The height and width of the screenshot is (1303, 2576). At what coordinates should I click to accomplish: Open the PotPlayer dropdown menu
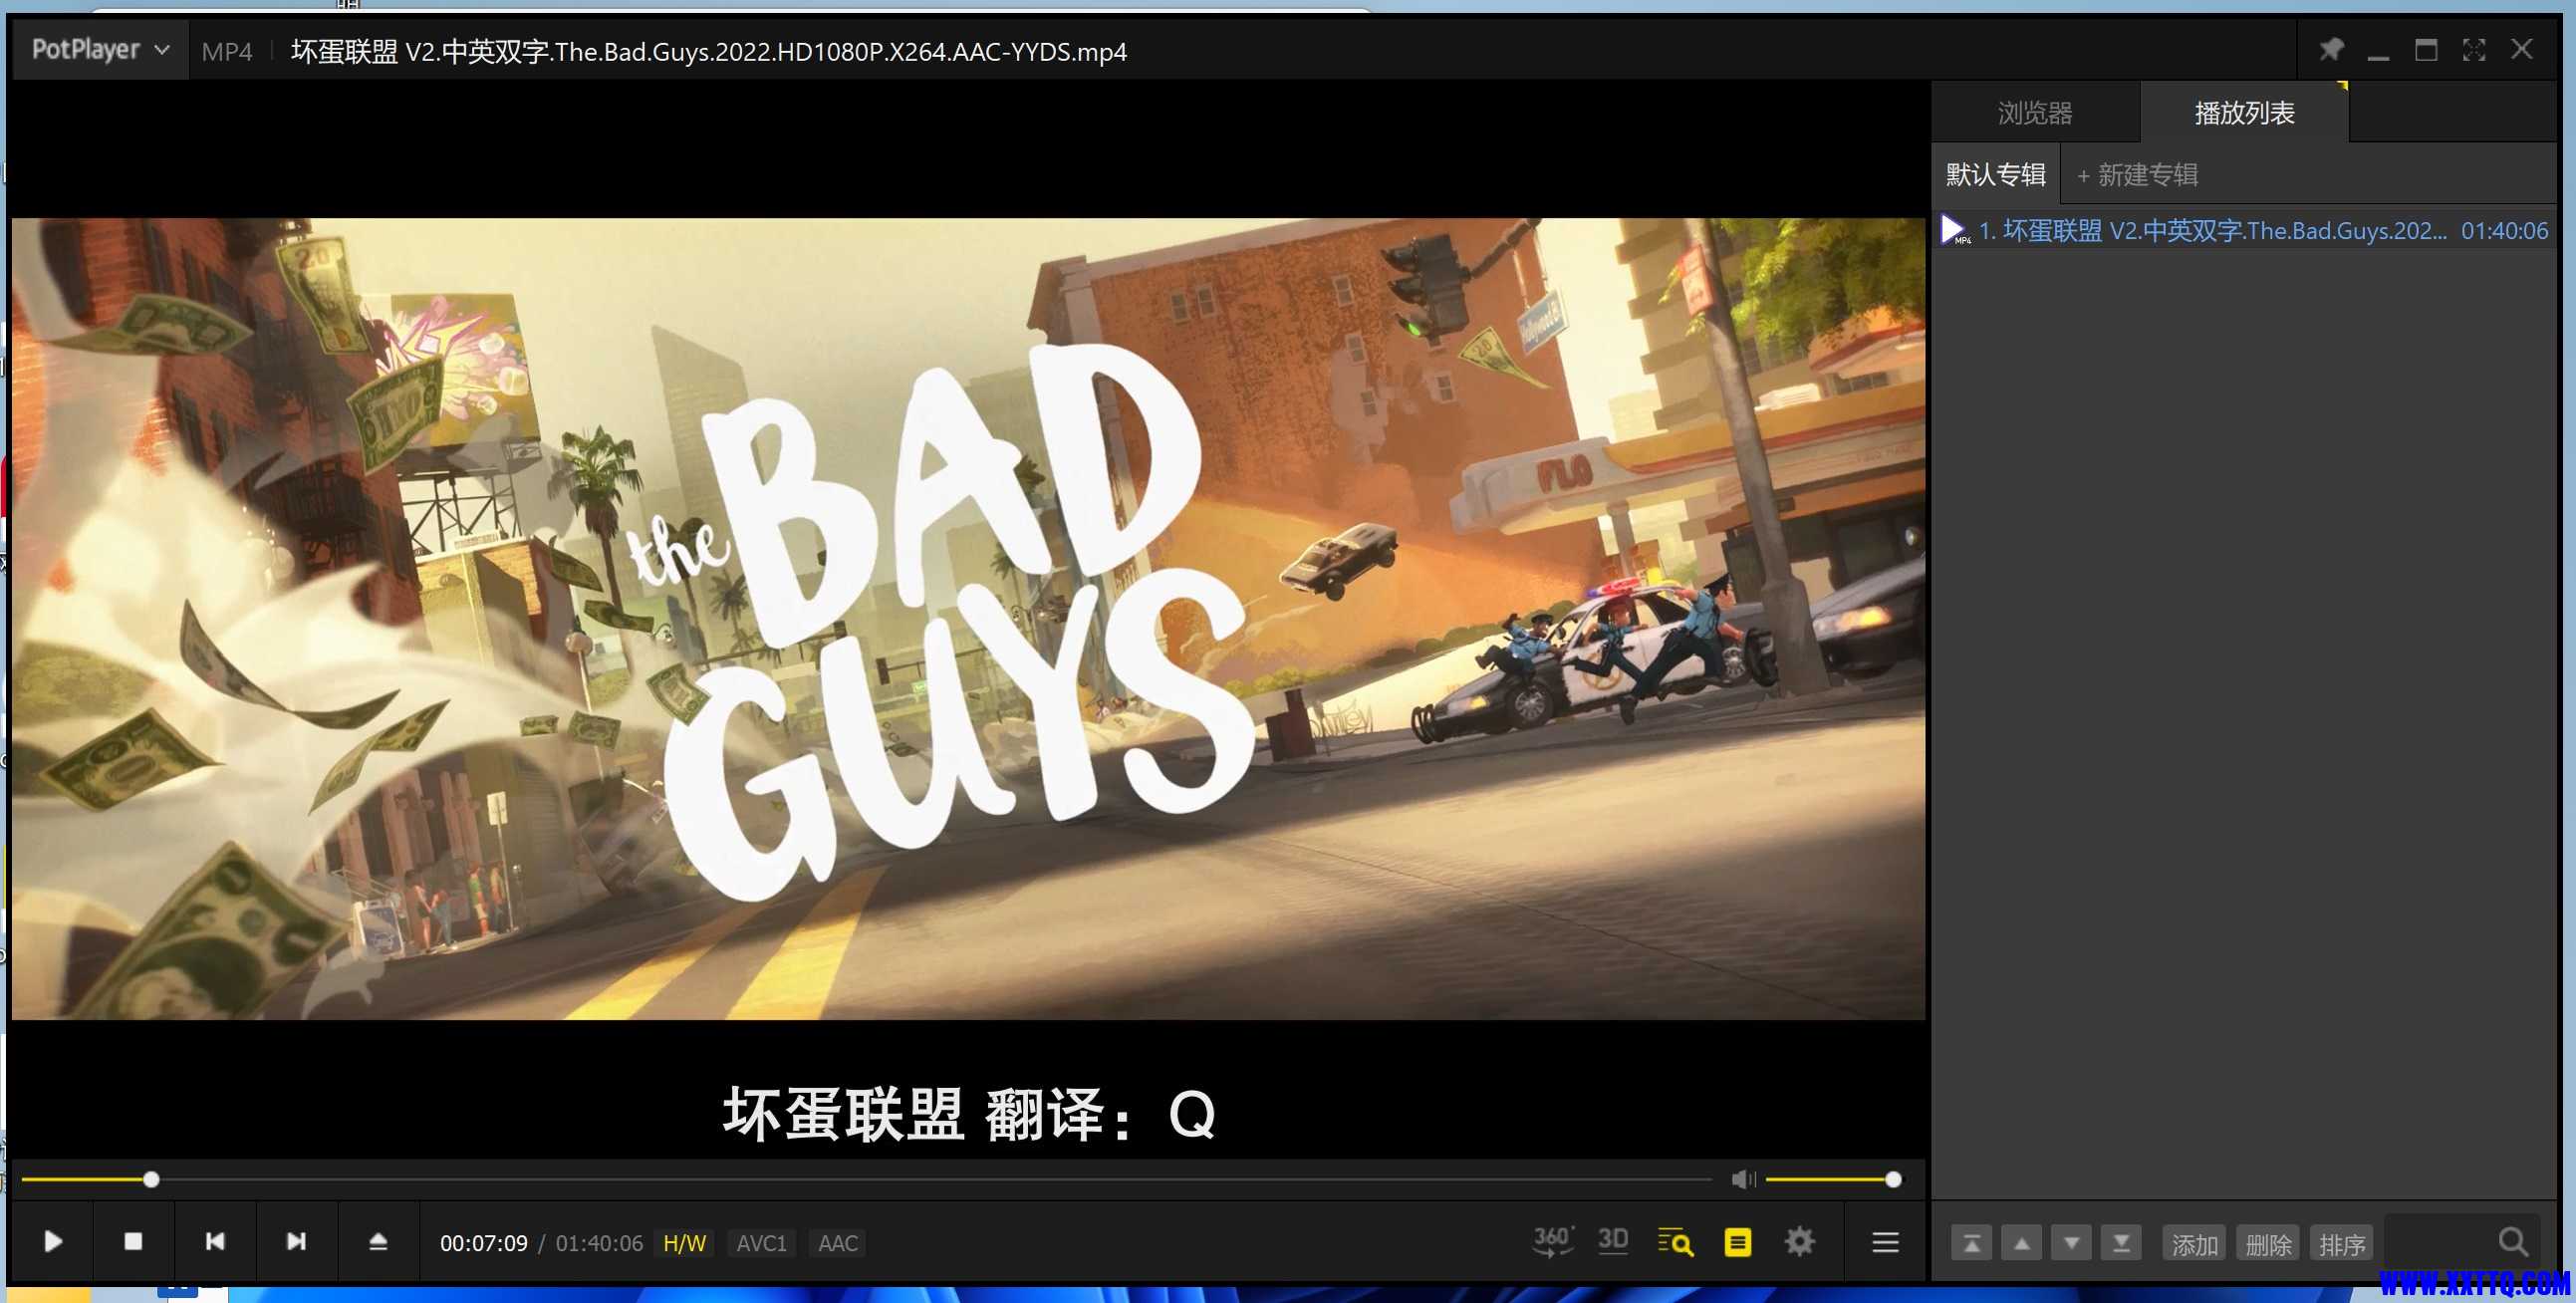point(100,49)
